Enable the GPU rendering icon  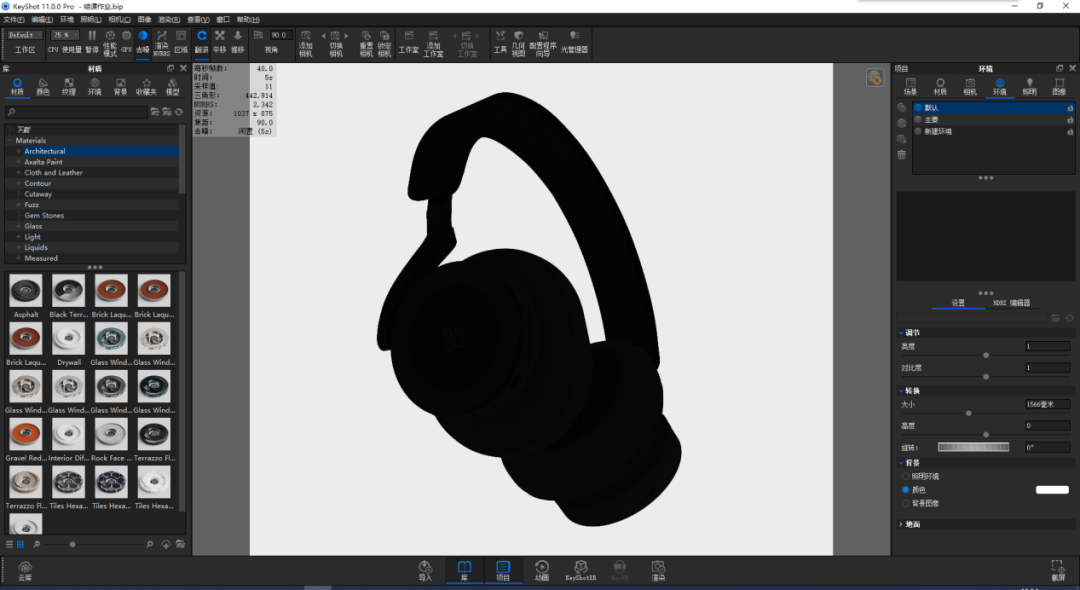tap(126, 41)
